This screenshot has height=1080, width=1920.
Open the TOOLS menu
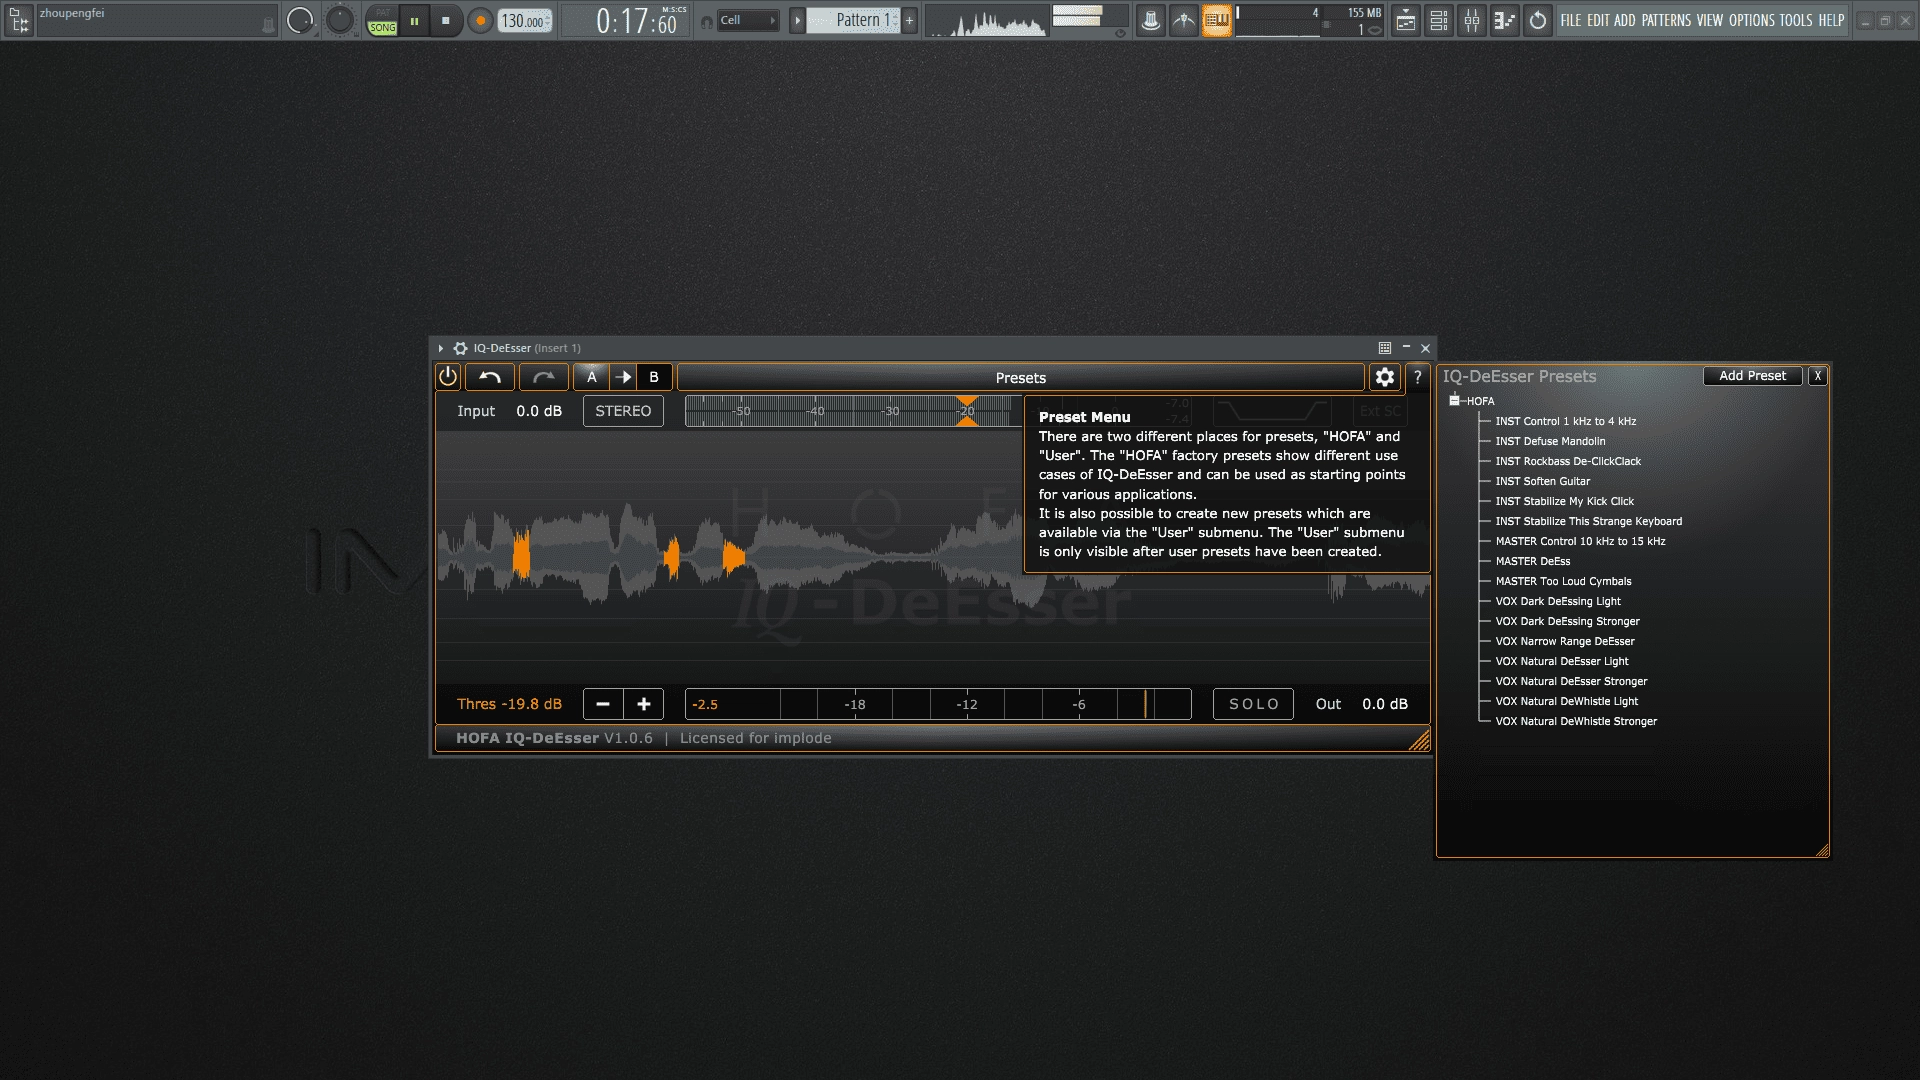1796,20
